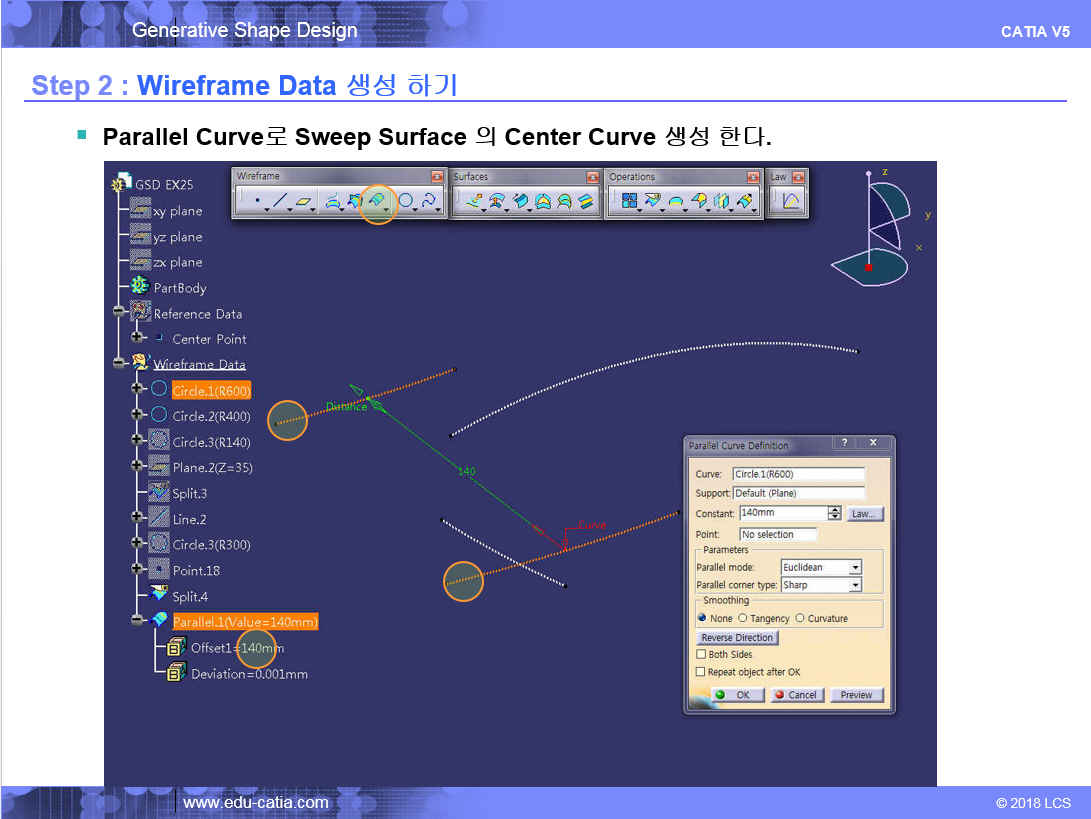Expand the Circle.2(R400) tree node
Image resolution: width=1091 pixels, height=819 pixels.
(137, 416)
